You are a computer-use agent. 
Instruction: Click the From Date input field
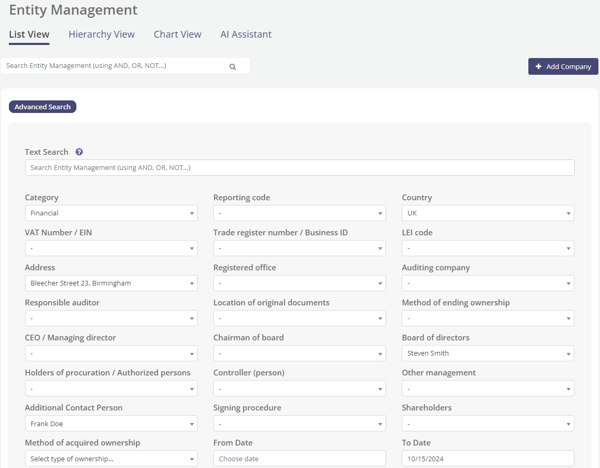click(299, 459)
